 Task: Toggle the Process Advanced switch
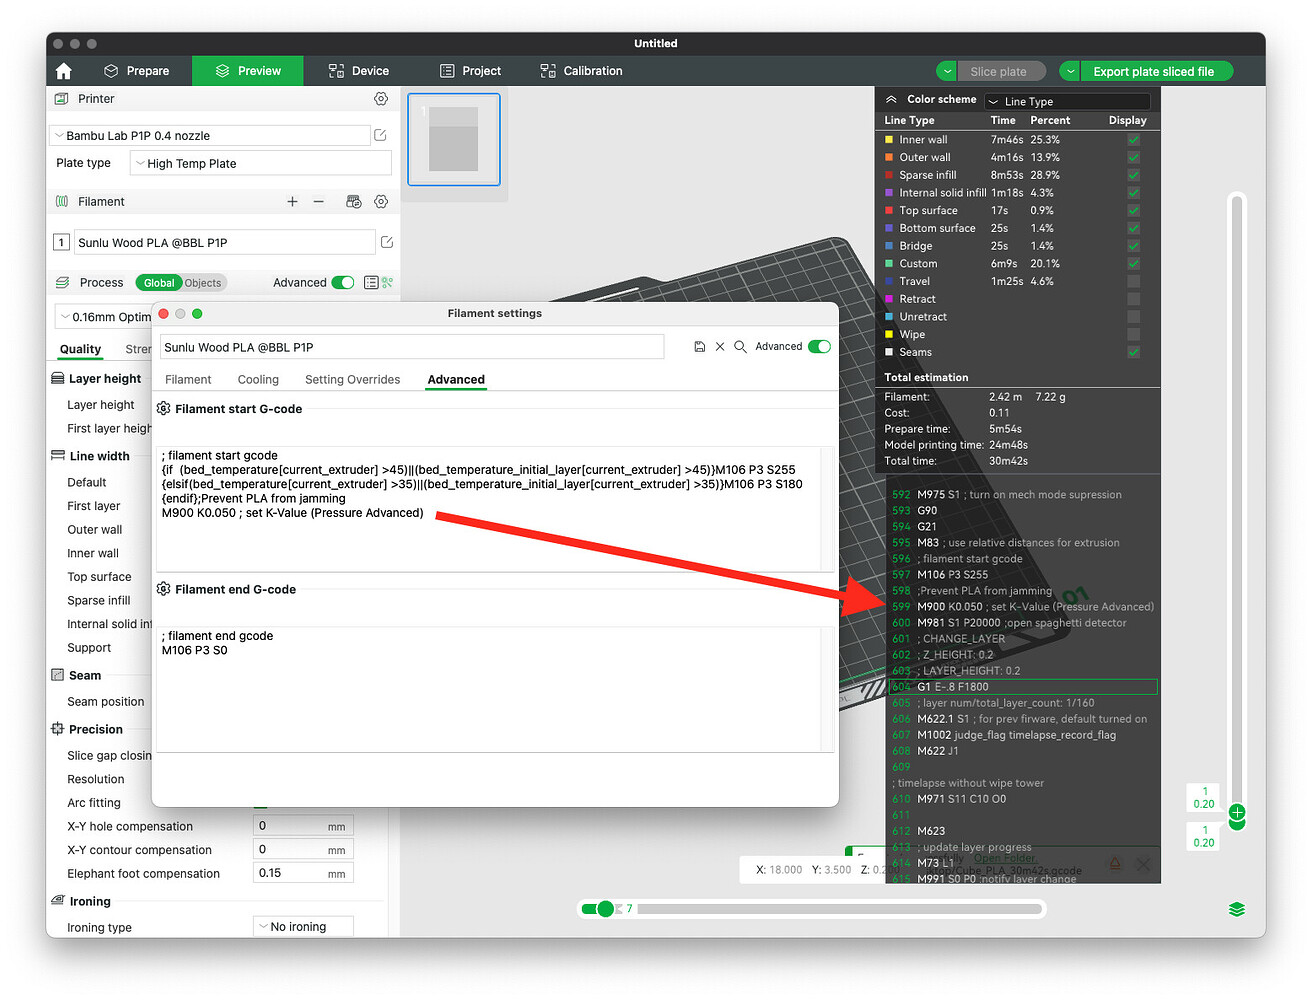click(x=343, y=283)
